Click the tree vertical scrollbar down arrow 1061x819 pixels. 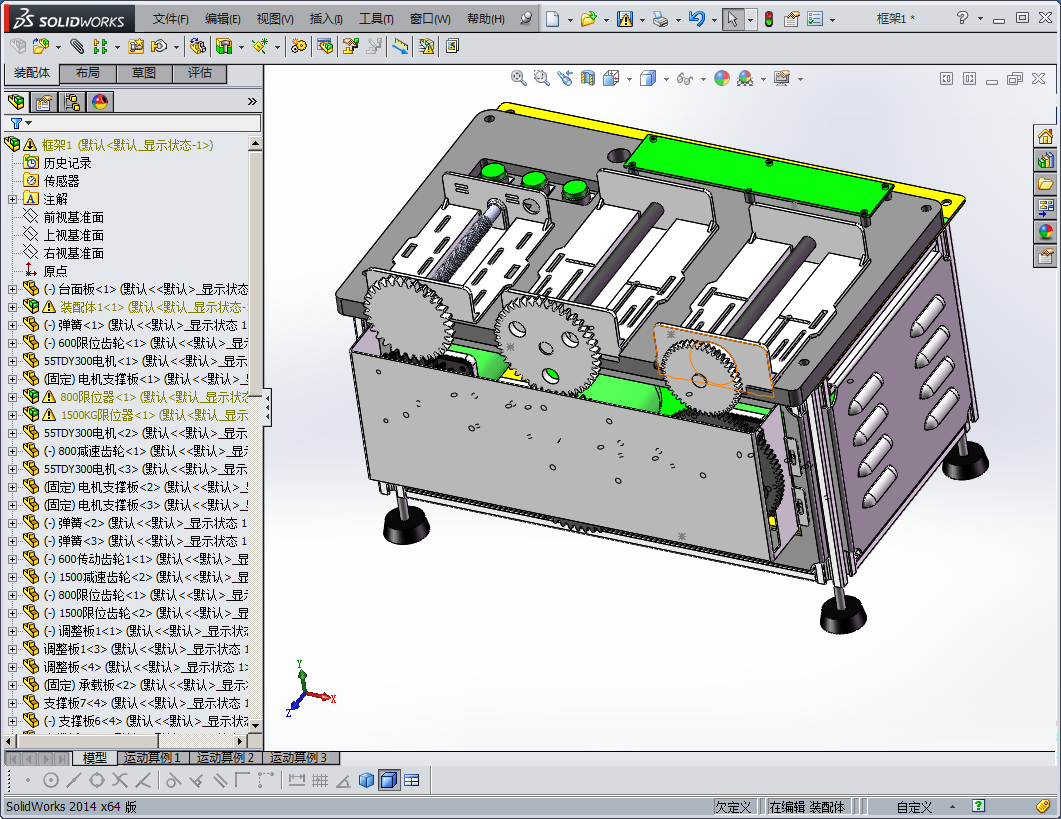[255, 725]
